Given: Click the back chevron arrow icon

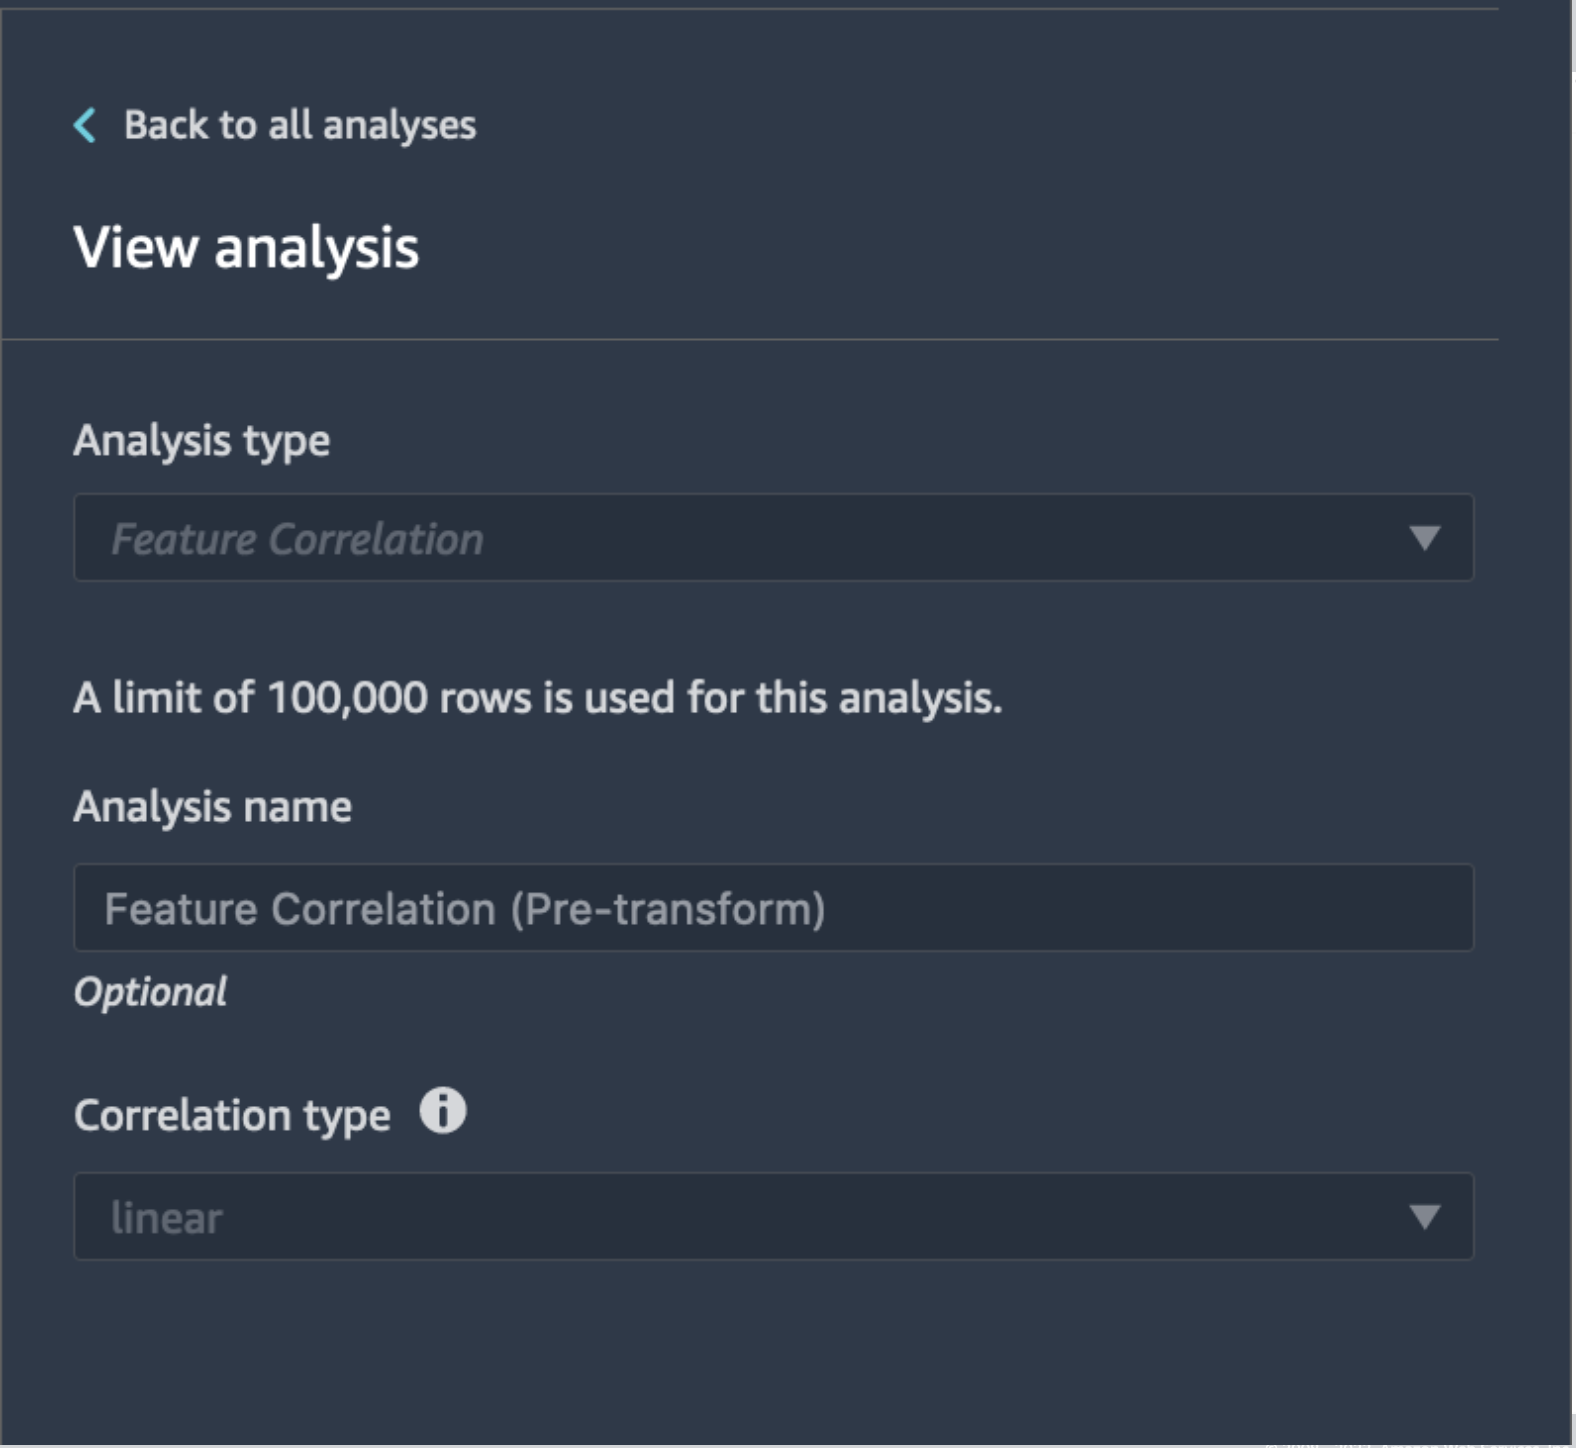Looking at the screenshot, I should click(x=85, y=125).
